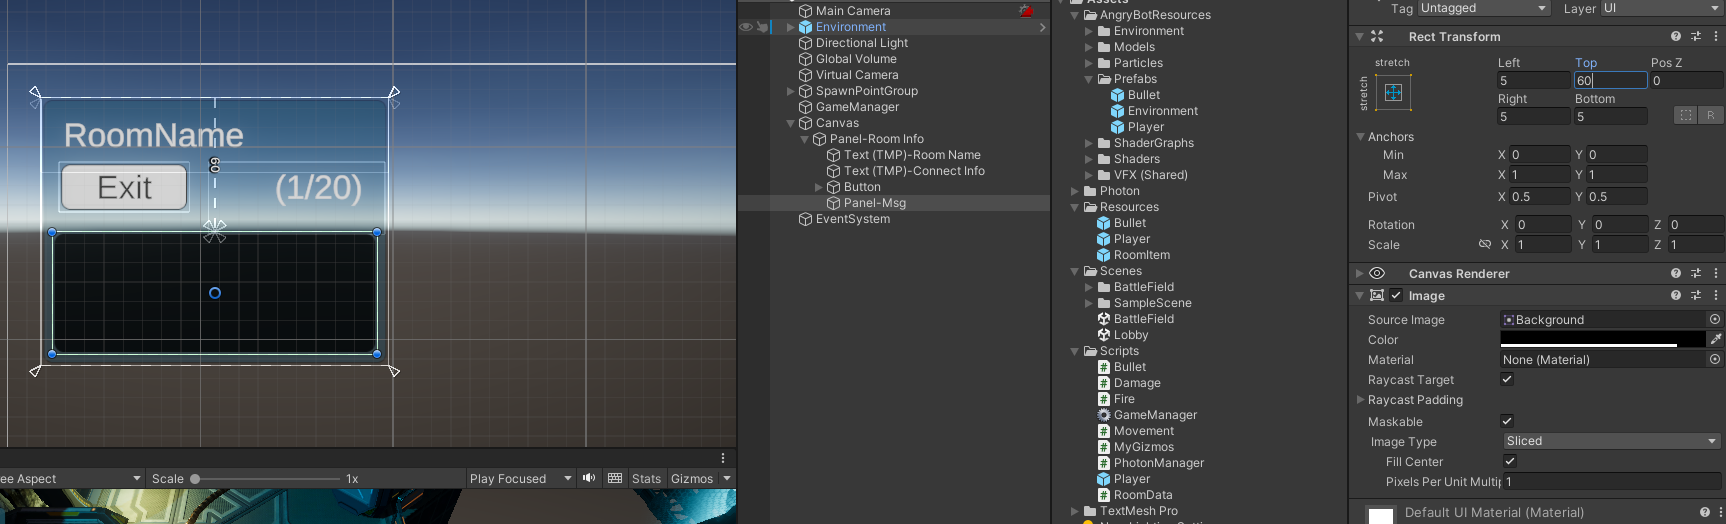The image size is (1726, 524).
Task: Disable the Image component checkbox
Action: (1396, 295)
